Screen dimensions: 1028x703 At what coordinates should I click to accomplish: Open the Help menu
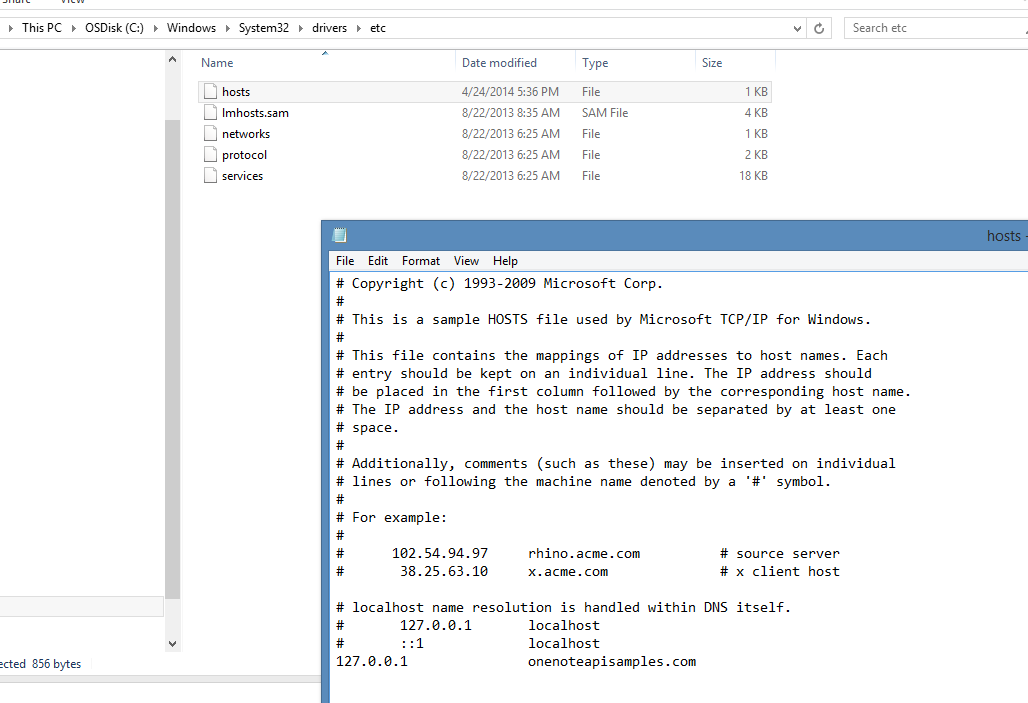click(x=505, y=260)
